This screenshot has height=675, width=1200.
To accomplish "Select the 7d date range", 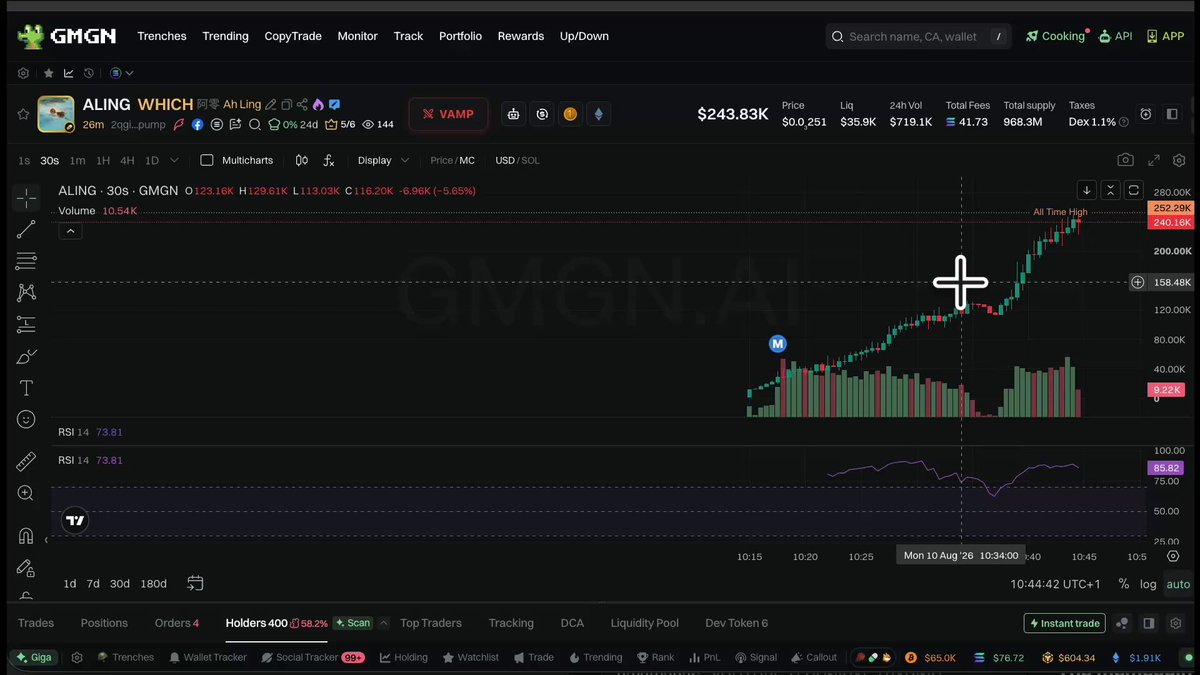I will click(93, 583).
